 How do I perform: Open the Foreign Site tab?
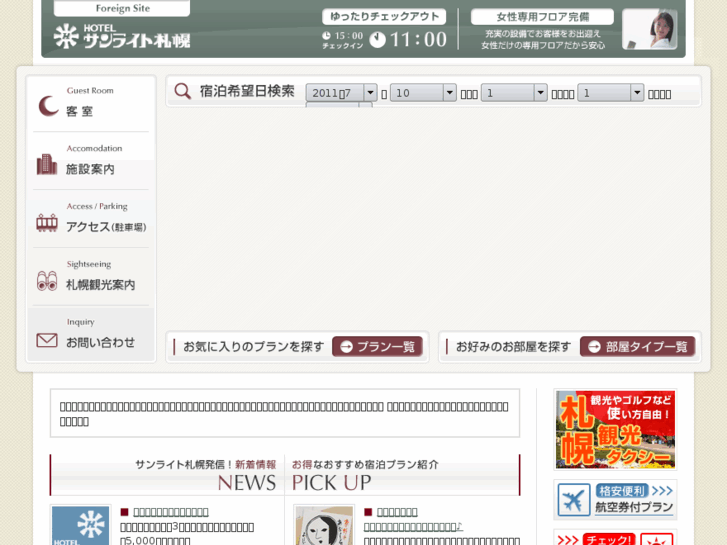tap(122, 8)
